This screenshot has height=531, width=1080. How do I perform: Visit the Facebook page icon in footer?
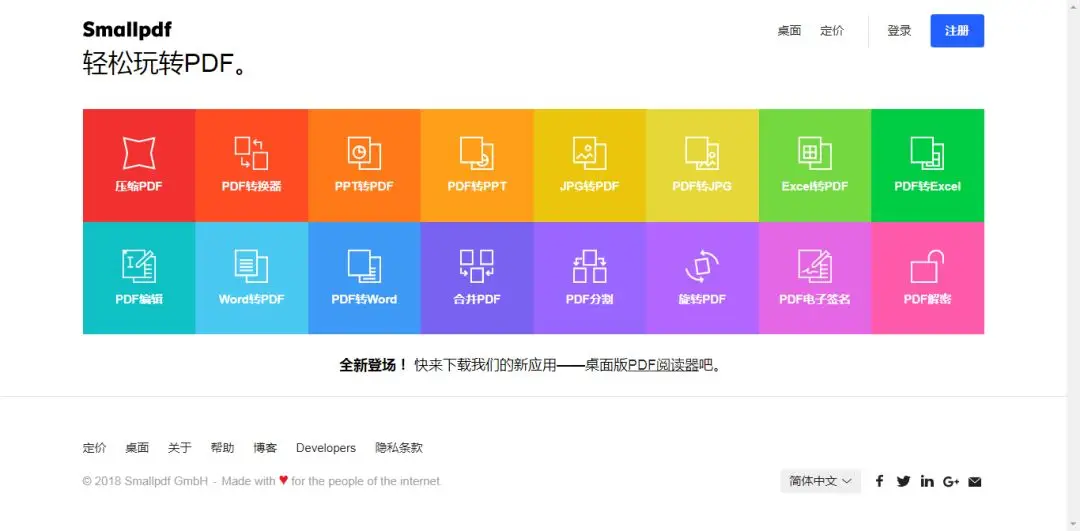[880, 481]
